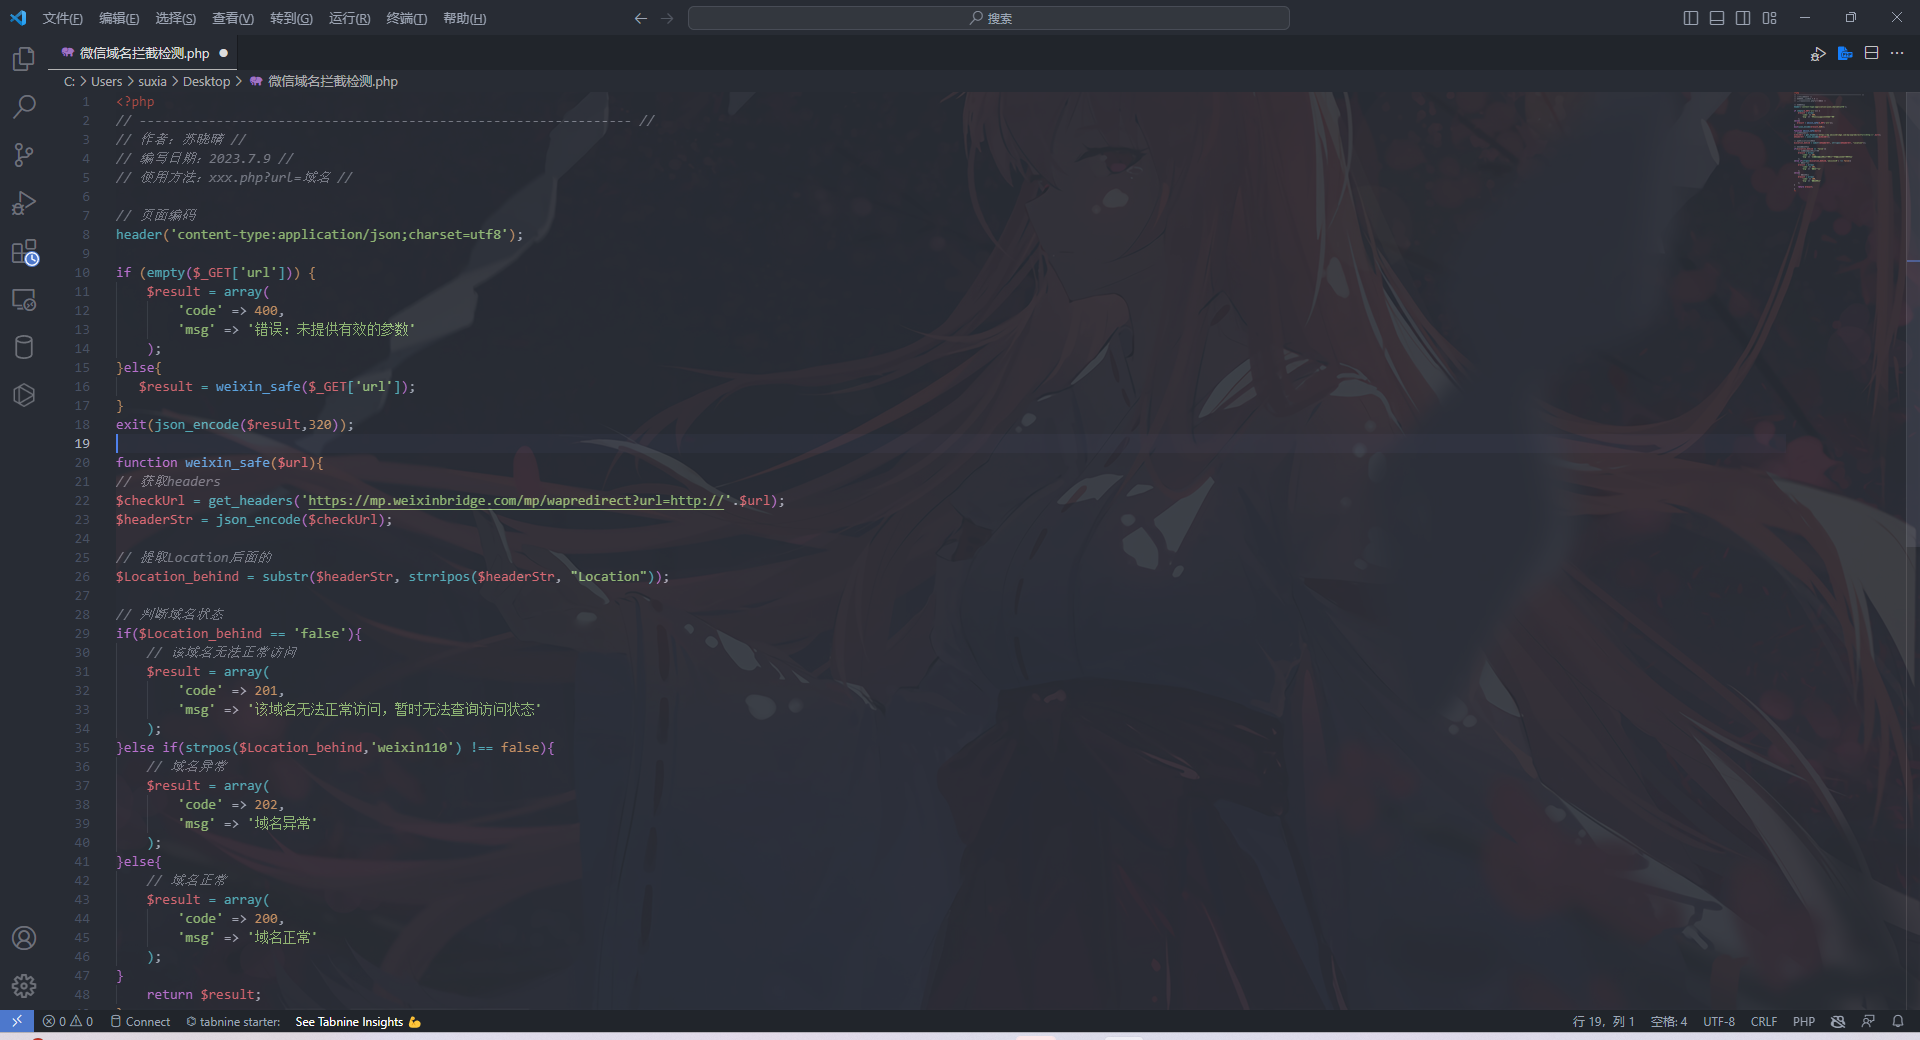This screenshot has height=1040, width=1920.
Task: Toggle the bottom panel layout
Action: [1716, 18]
